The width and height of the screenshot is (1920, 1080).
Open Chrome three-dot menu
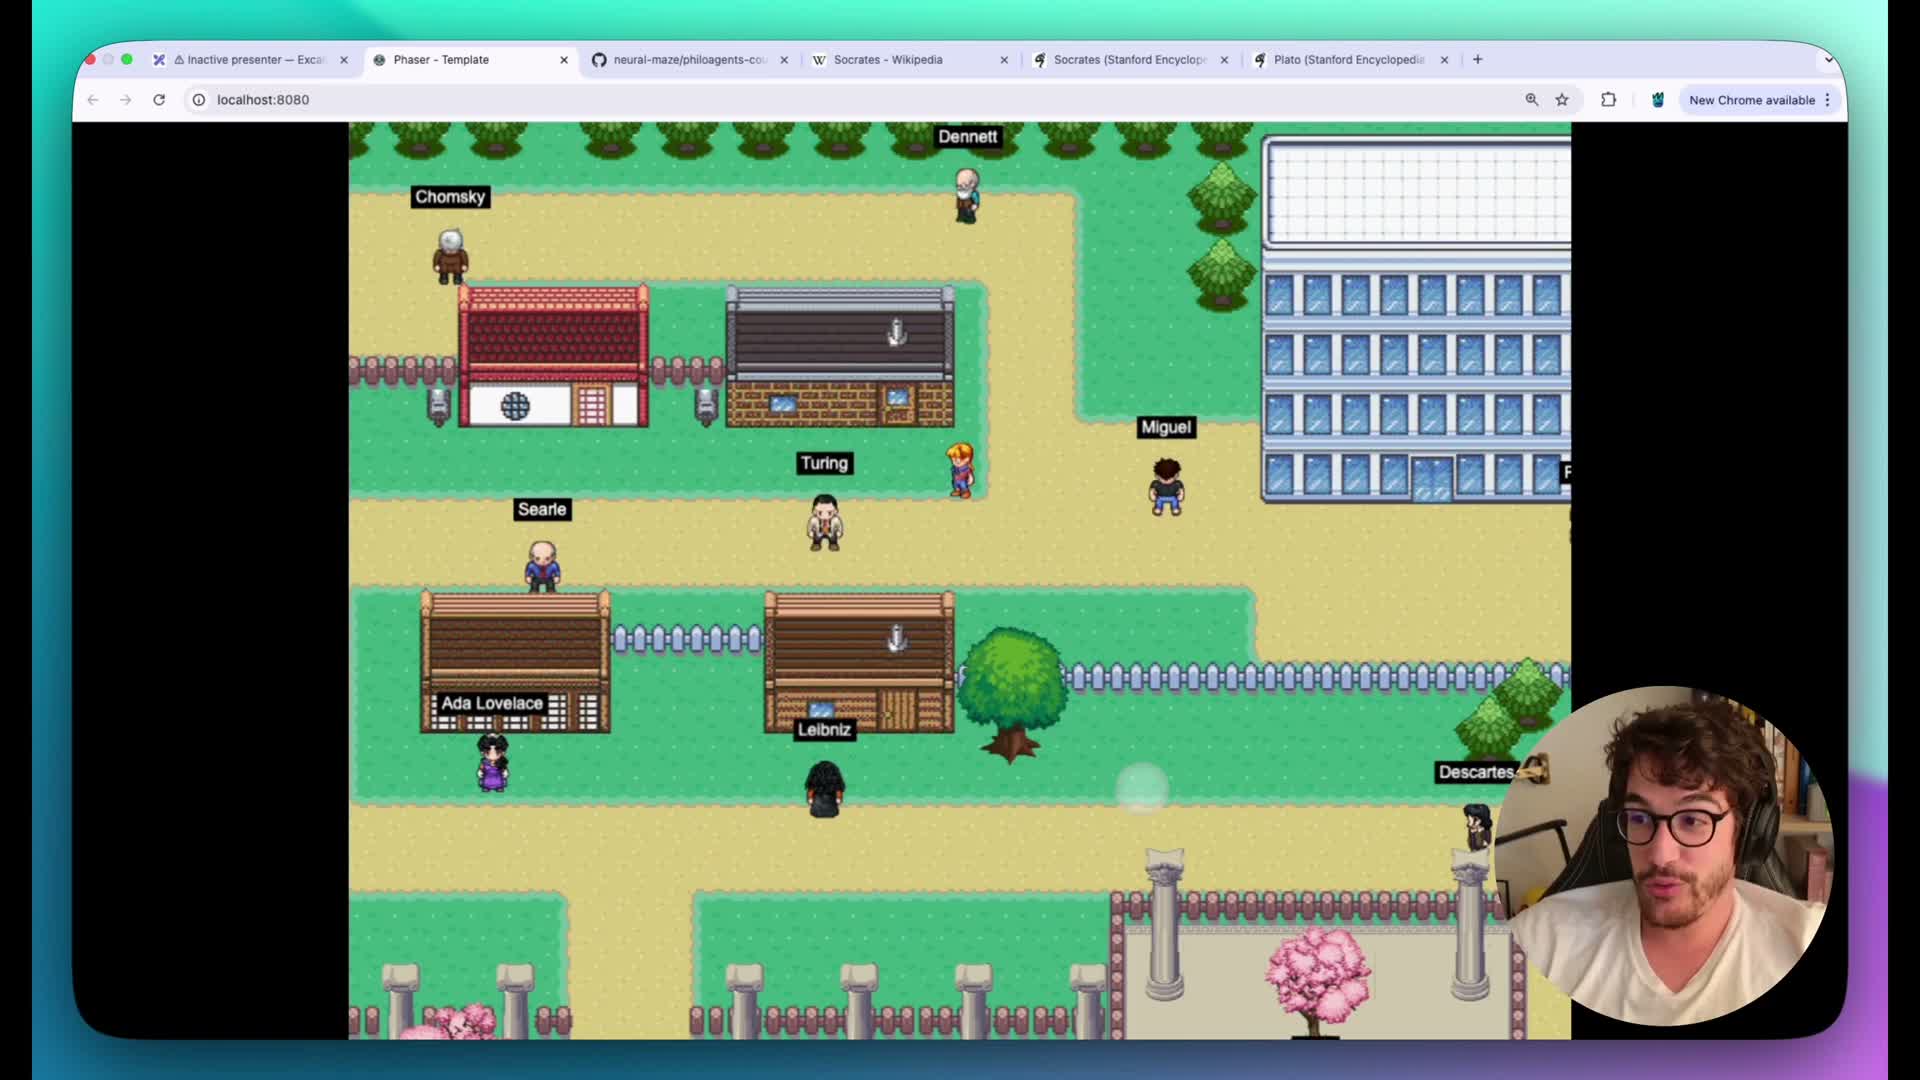pos(1827,100)
